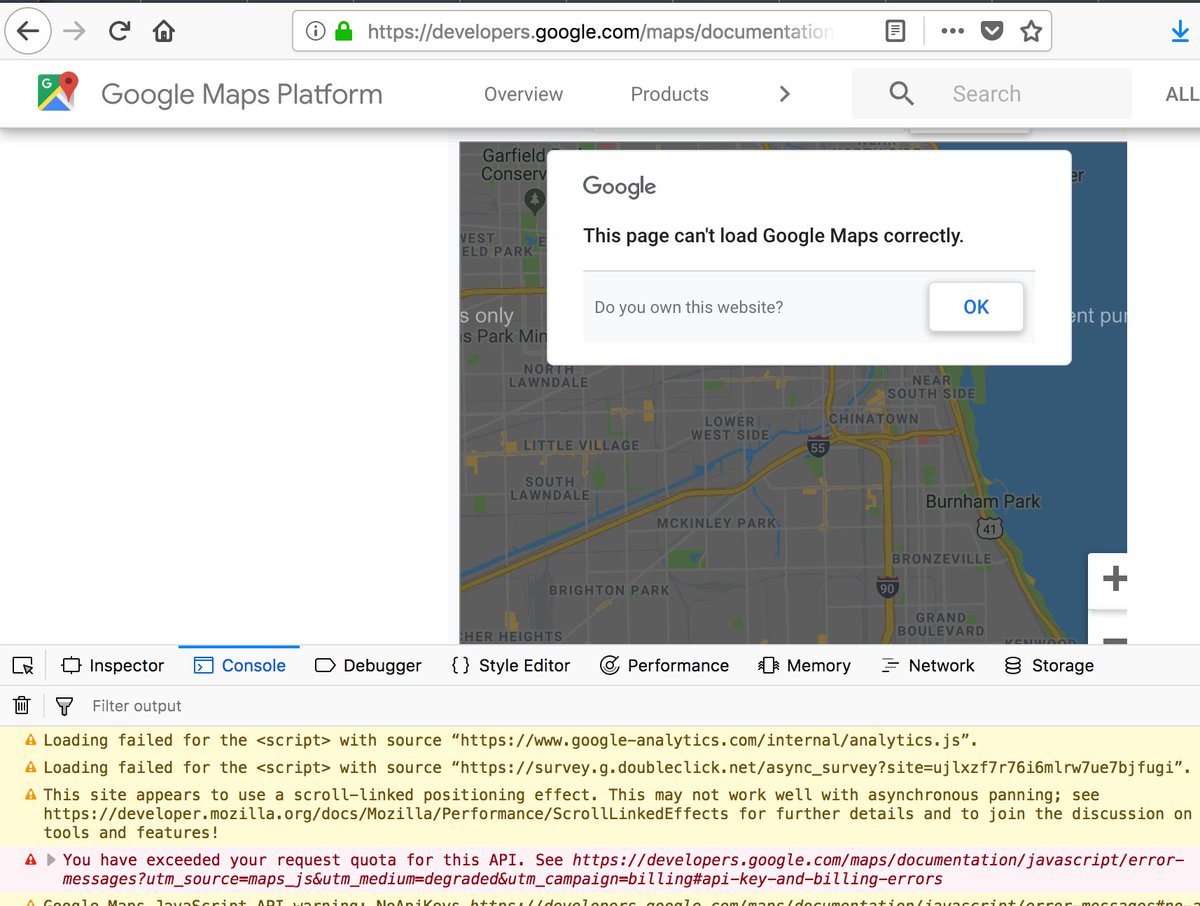Click the NEAR SOUTH SIDE map label

931,387
